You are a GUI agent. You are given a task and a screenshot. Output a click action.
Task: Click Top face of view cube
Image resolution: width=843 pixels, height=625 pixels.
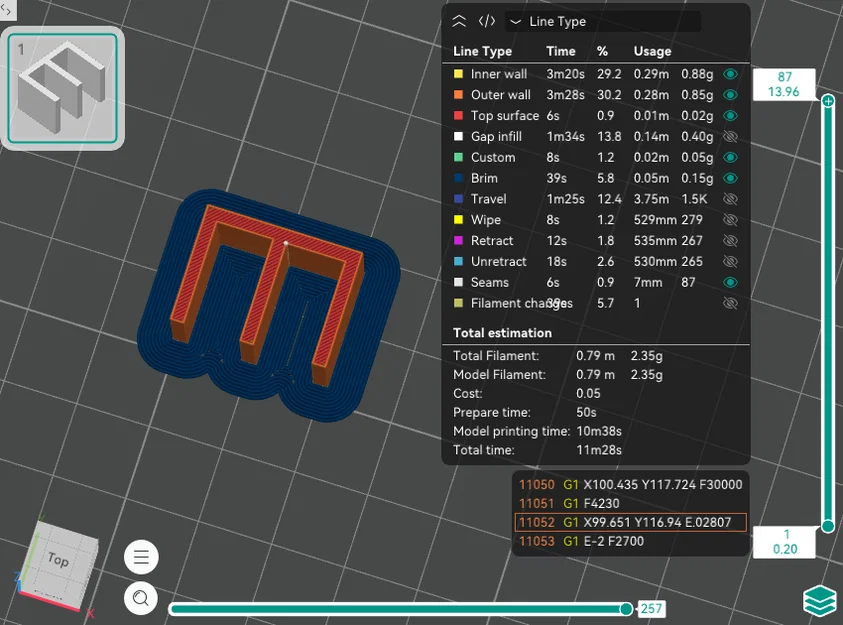(58, 559)
